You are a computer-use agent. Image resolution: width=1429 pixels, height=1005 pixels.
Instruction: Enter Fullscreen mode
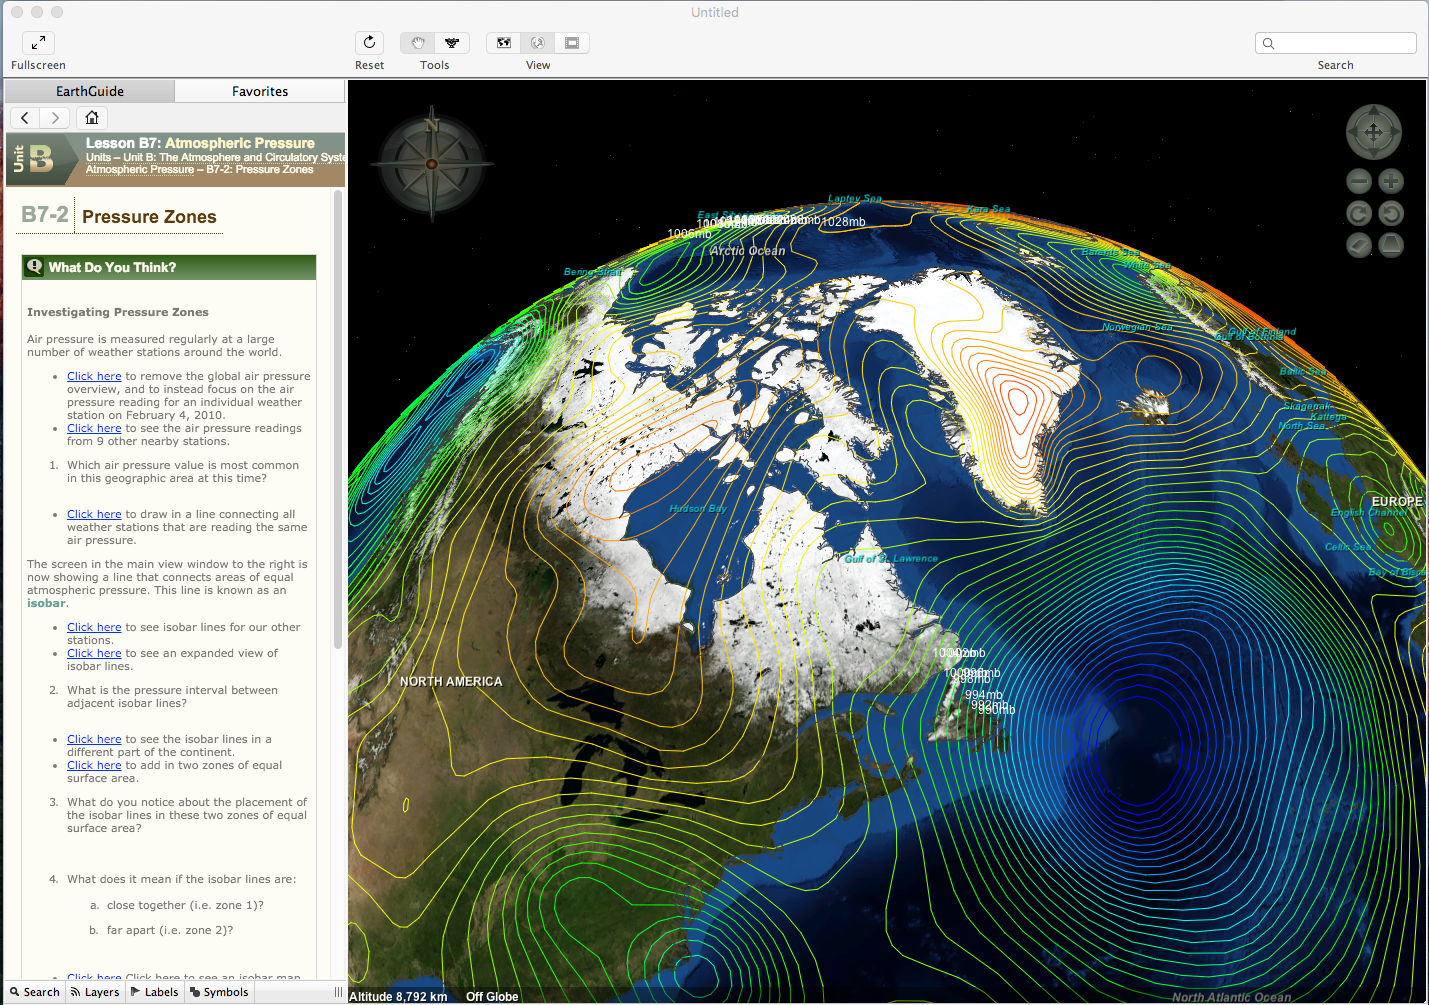click(38, 43)
